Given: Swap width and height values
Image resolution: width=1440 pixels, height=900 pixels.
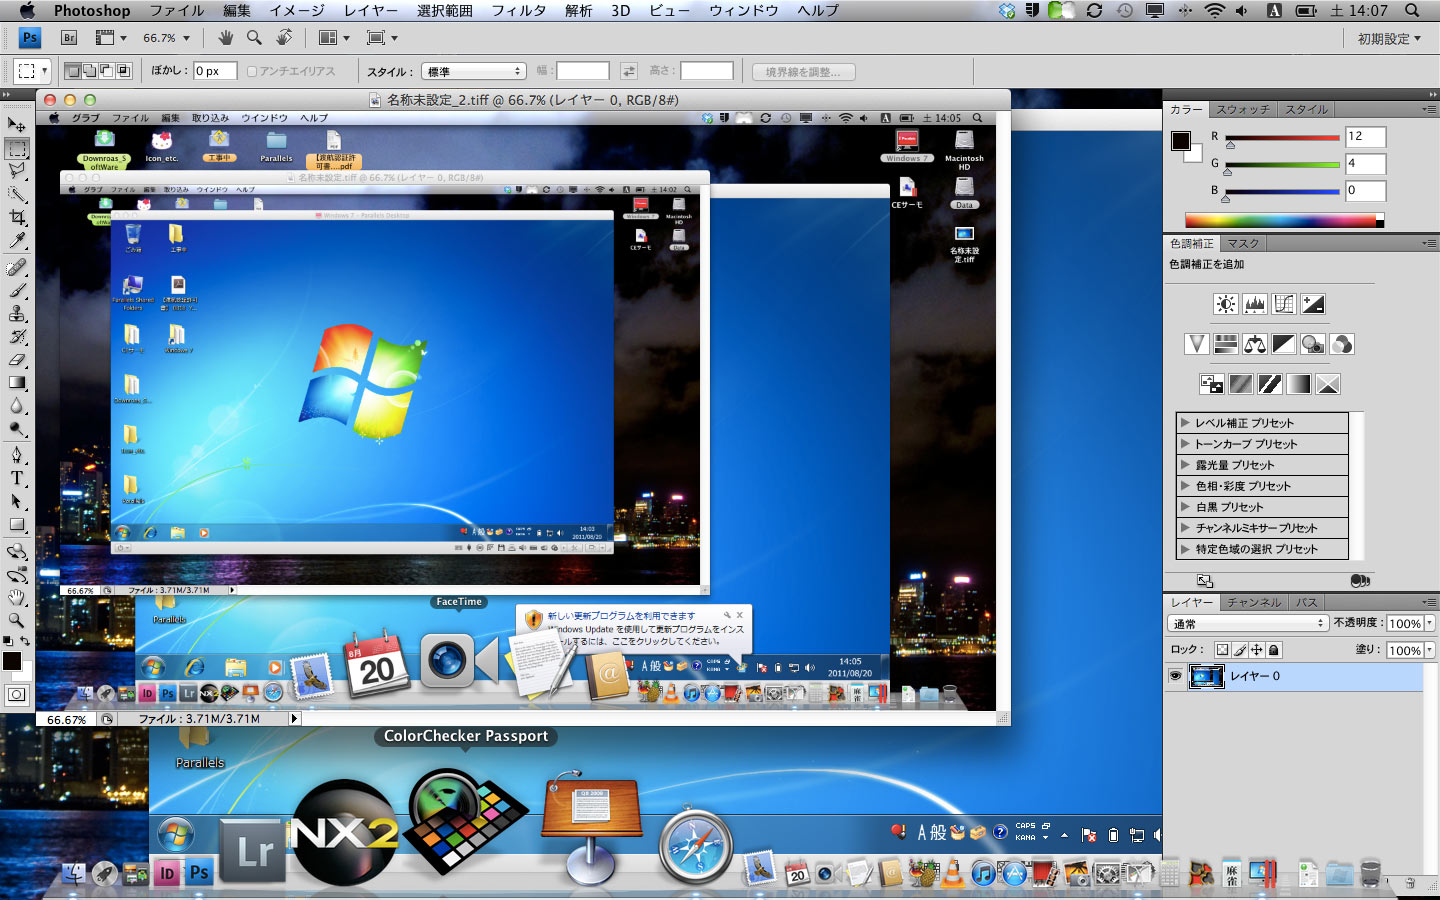Looking at the screenshot, I should pos(629,71).
